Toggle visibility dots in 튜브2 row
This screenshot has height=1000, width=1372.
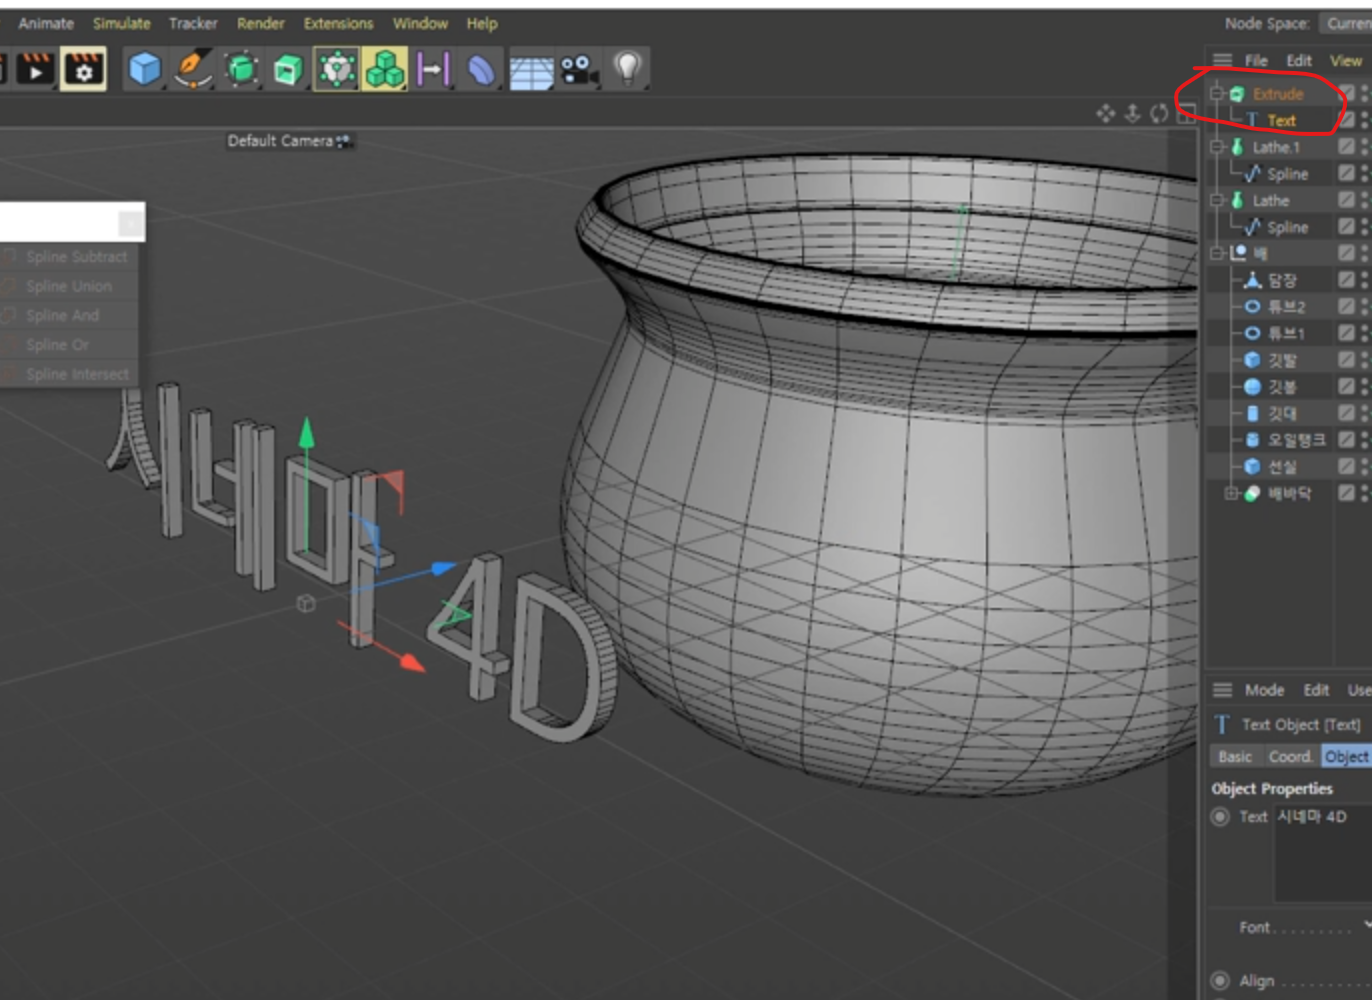pos(1365,307)
